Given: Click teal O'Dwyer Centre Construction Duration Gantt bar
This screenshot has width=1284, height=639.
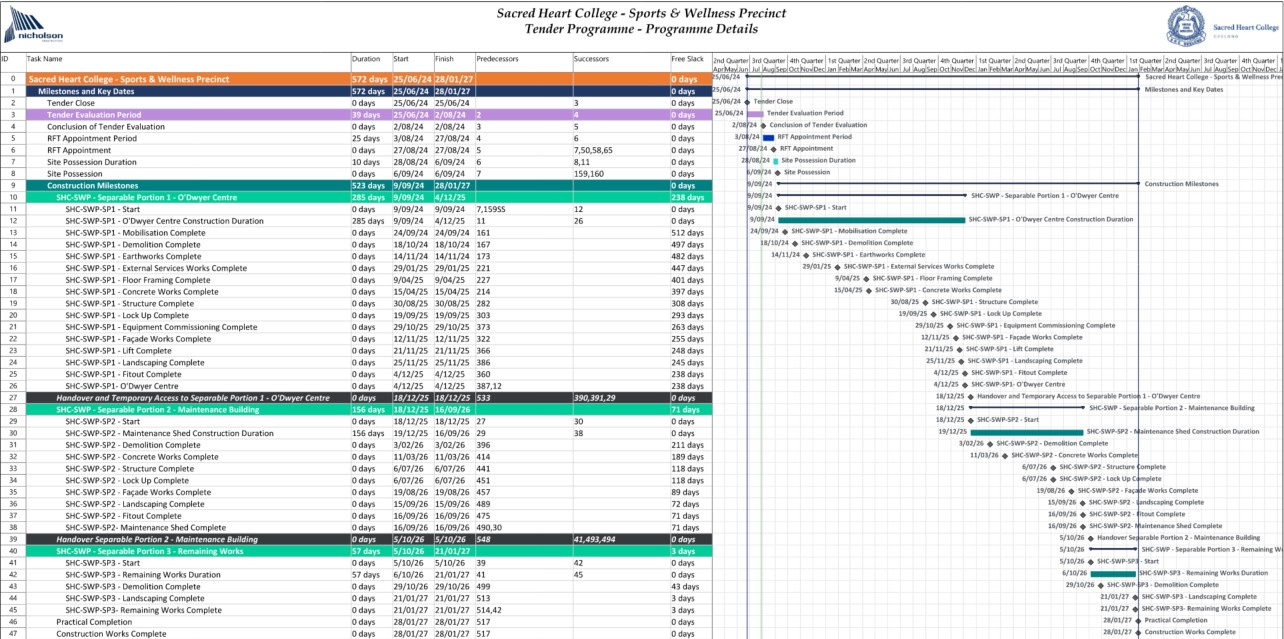Looking at the screenshot, I should click(872, 219).
